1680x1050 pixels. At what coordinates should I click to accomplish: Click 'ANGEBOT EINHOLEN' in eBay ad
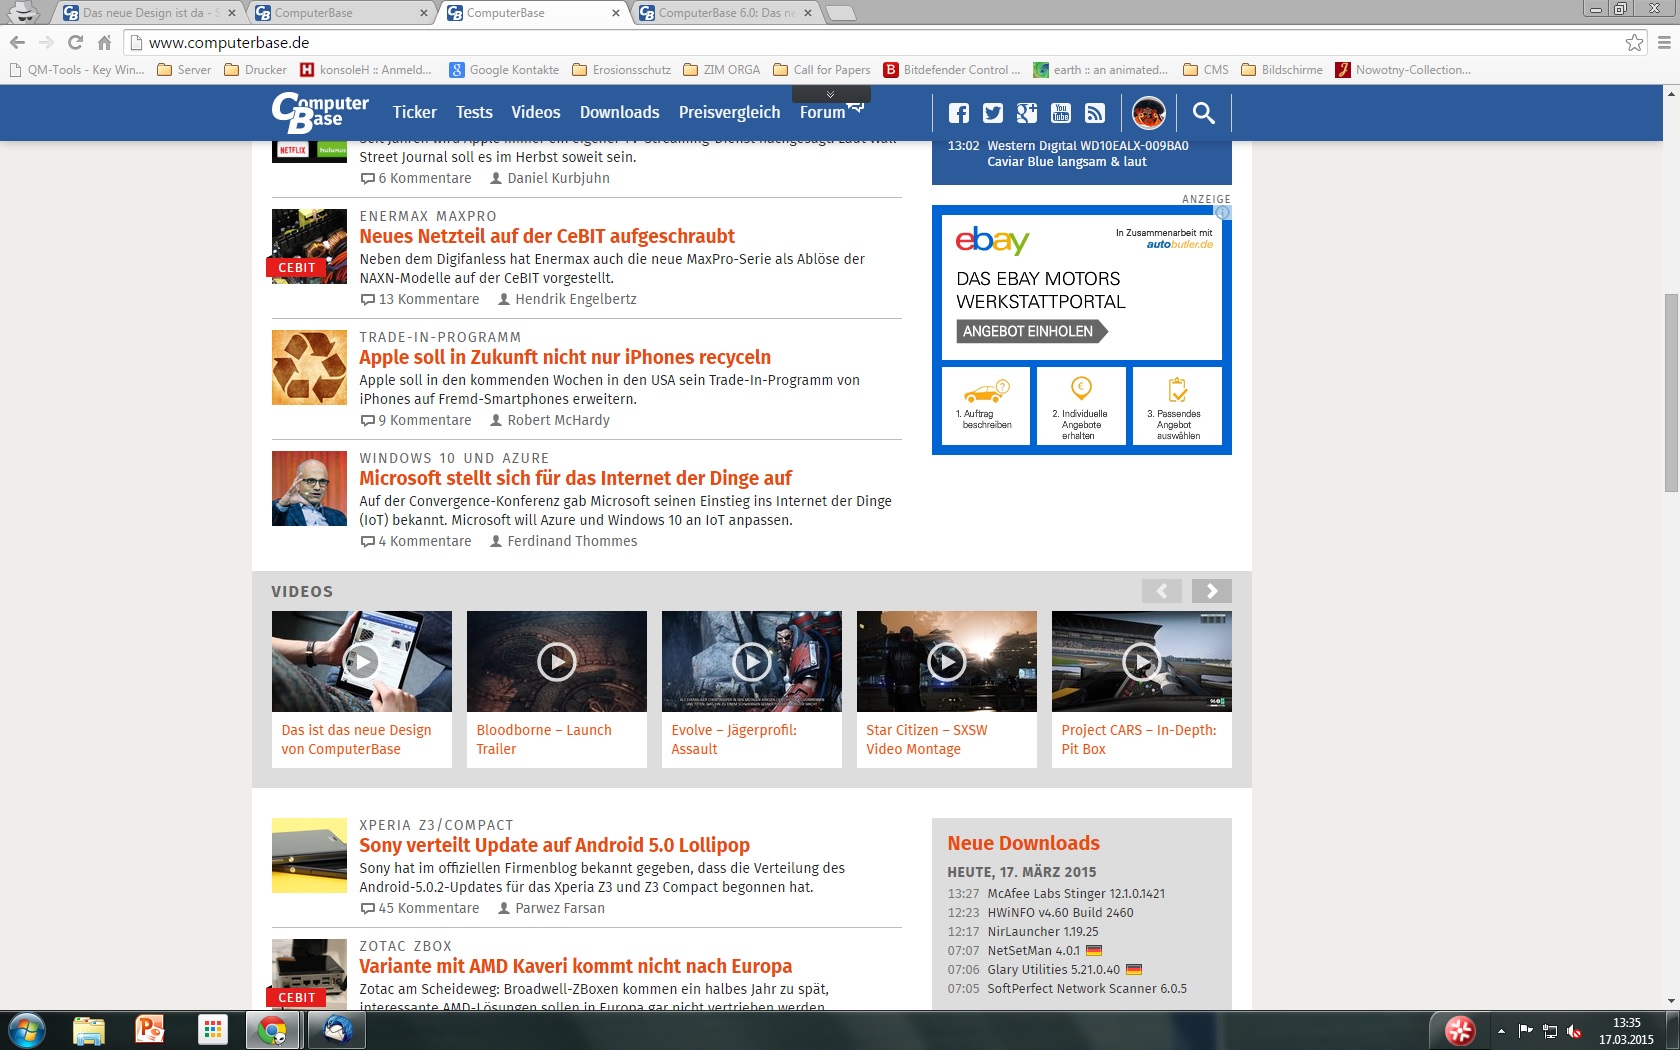[1031, 331]
